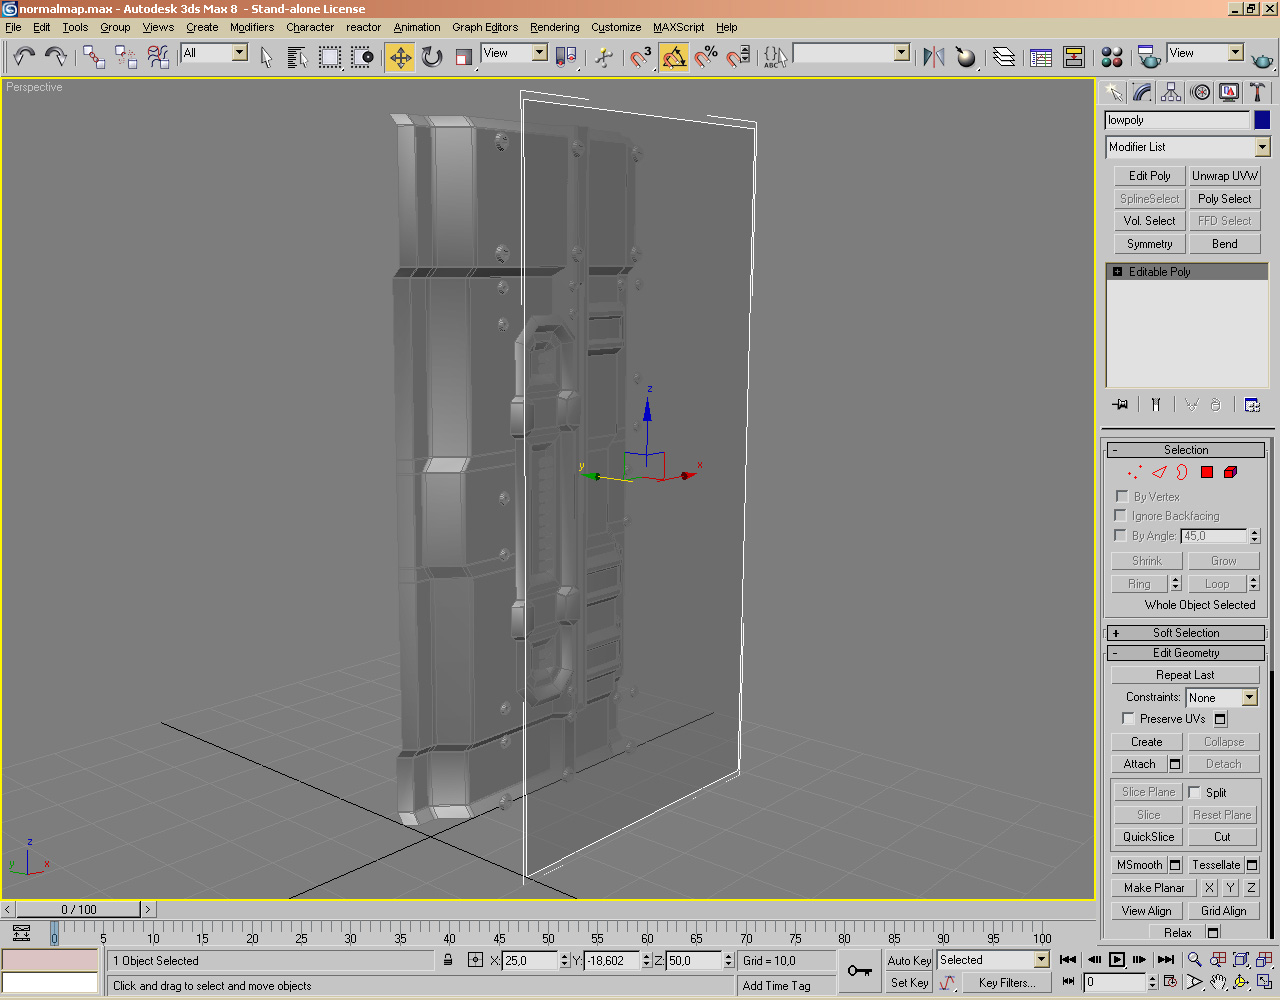1280x1000 pixels.
Task: Activate Arc Rotate navigation tool
Action: pyautogui.click(x=1240, y=982)
